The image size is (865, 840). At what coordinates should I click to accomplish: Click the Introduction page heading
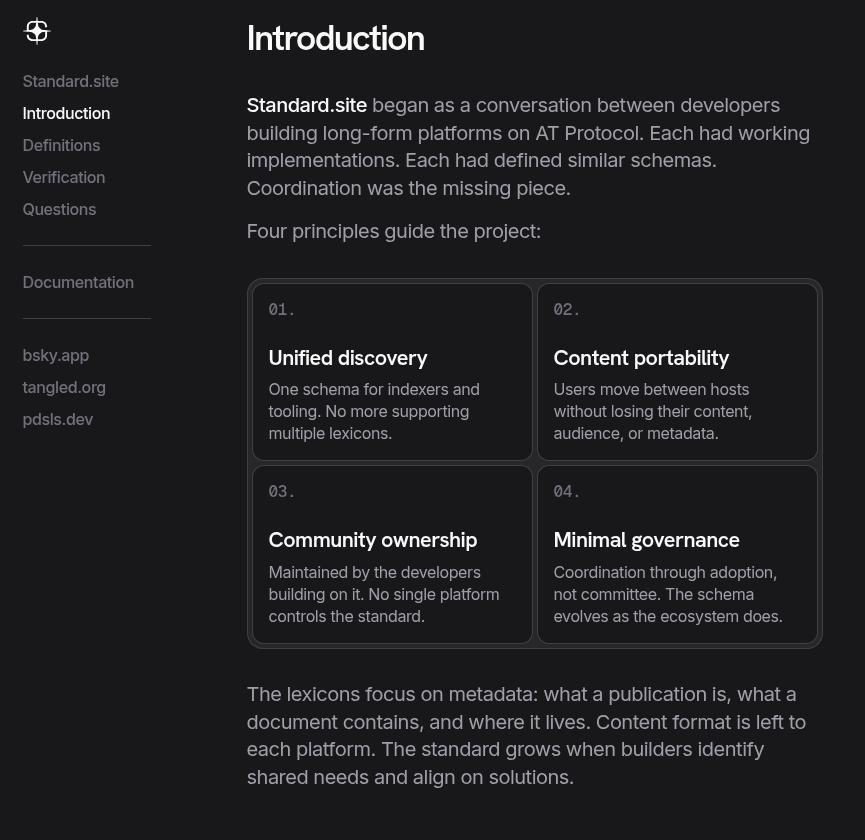tap(335, 38)
